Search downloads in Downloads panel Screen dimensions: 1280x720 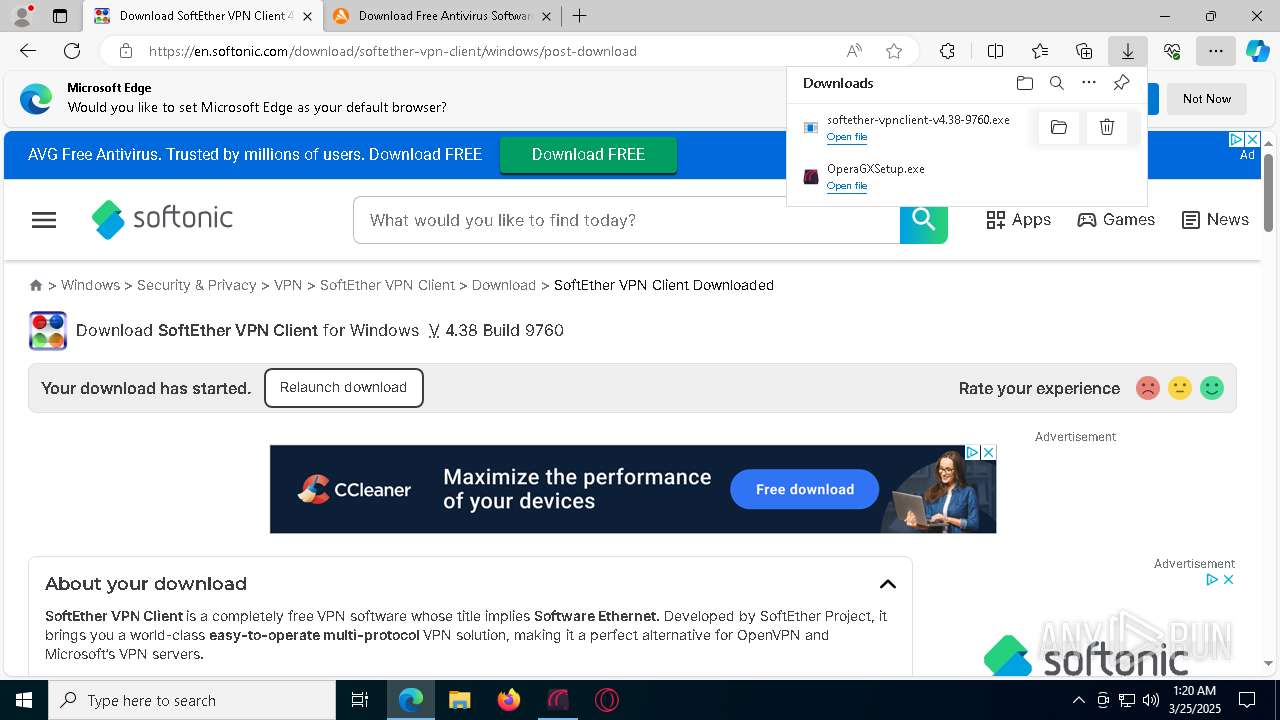pyautogui.click(x=1056, y=83)
